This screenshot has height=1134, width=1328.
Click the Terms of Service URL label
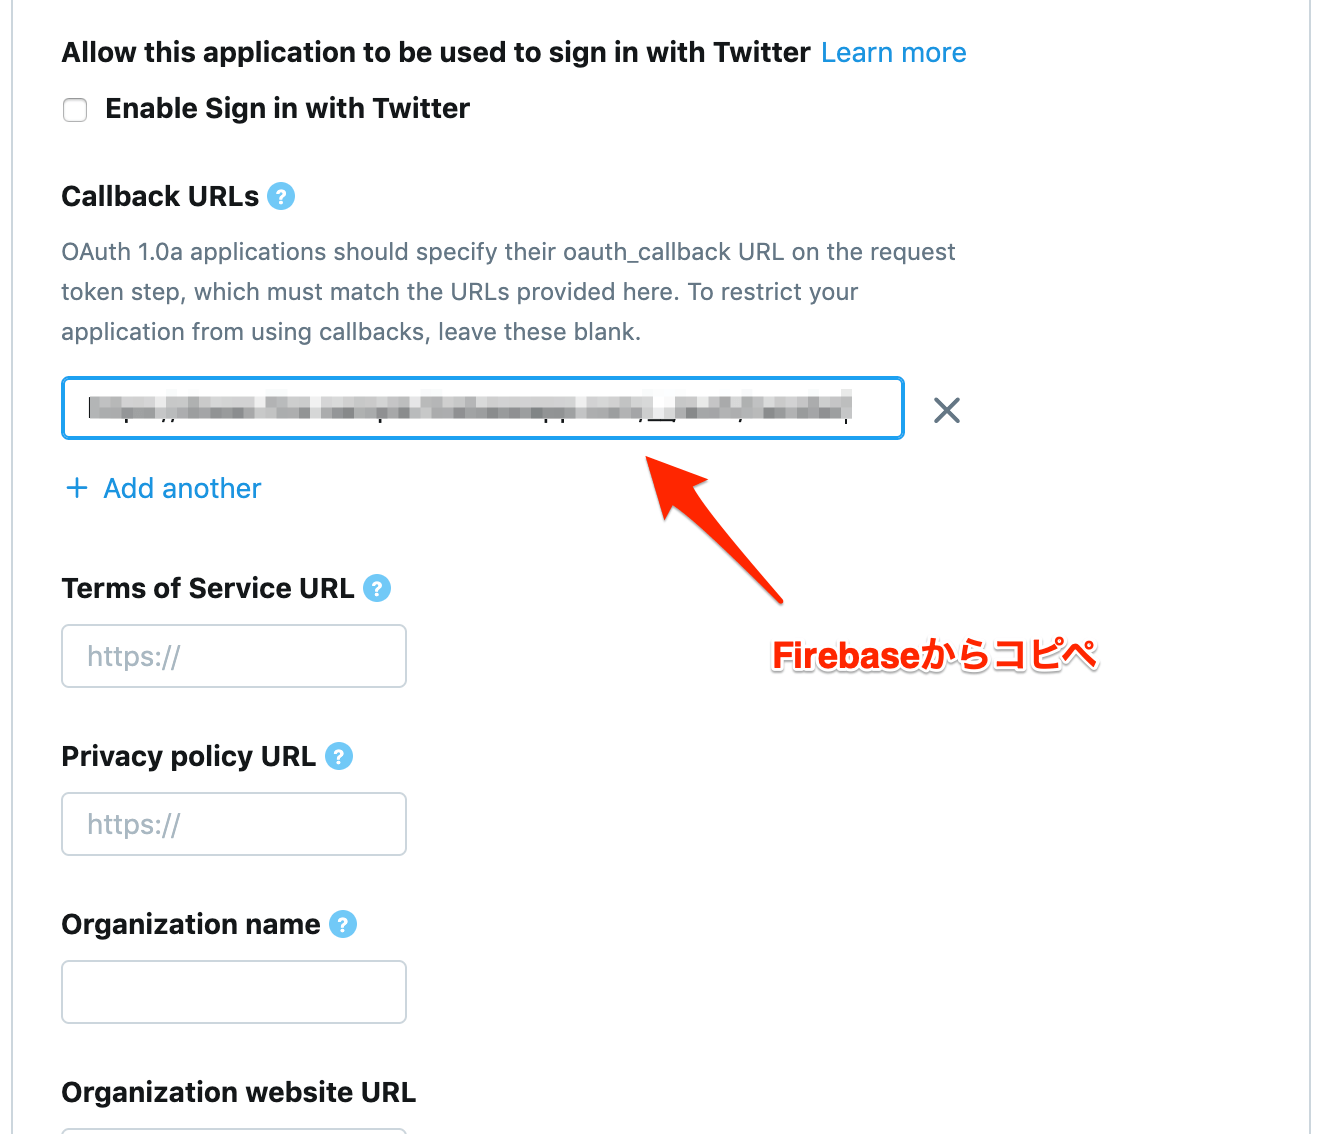pos(208,588)
